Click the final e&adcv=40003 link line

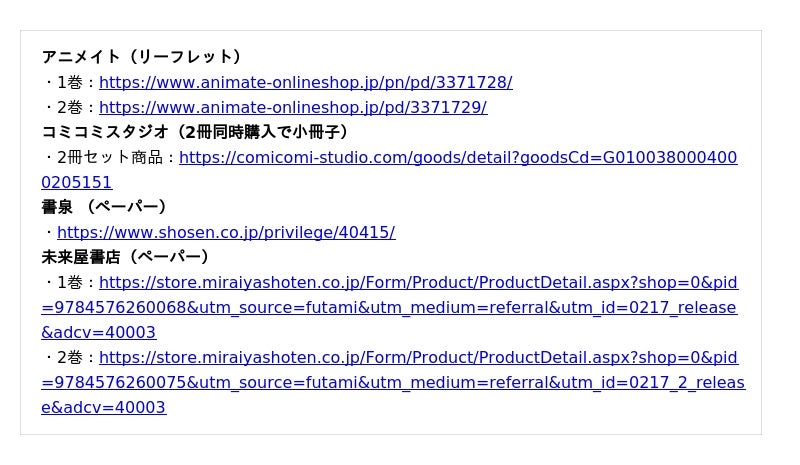(x=103, y=407)
